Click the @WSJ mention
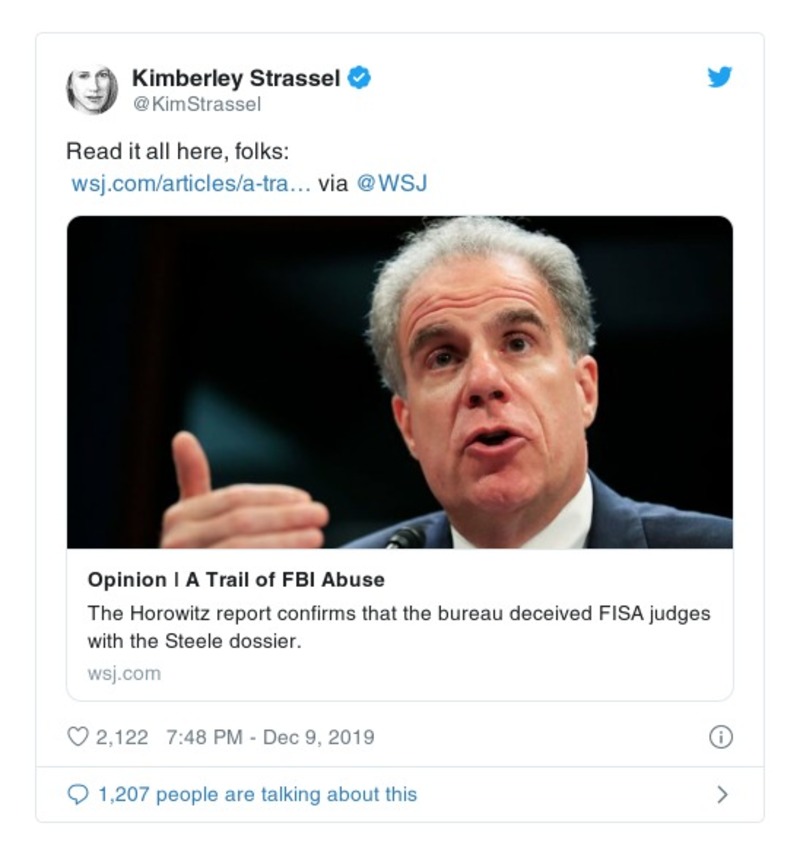 392,184
